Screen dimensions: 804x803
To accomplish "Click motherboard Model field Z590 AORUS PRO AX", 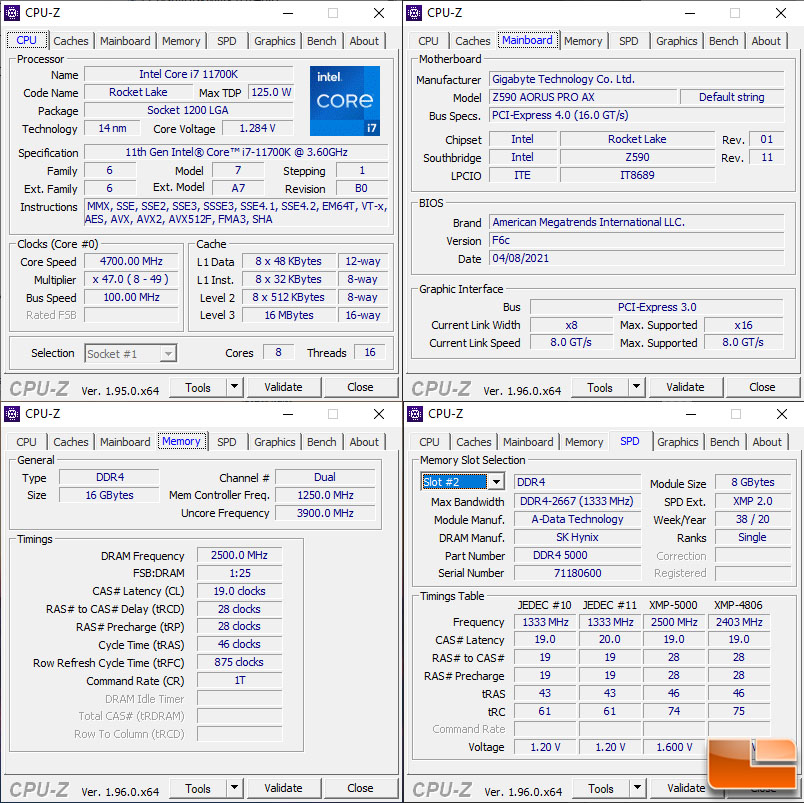I will pyautogui.click(x=583, y=97).
